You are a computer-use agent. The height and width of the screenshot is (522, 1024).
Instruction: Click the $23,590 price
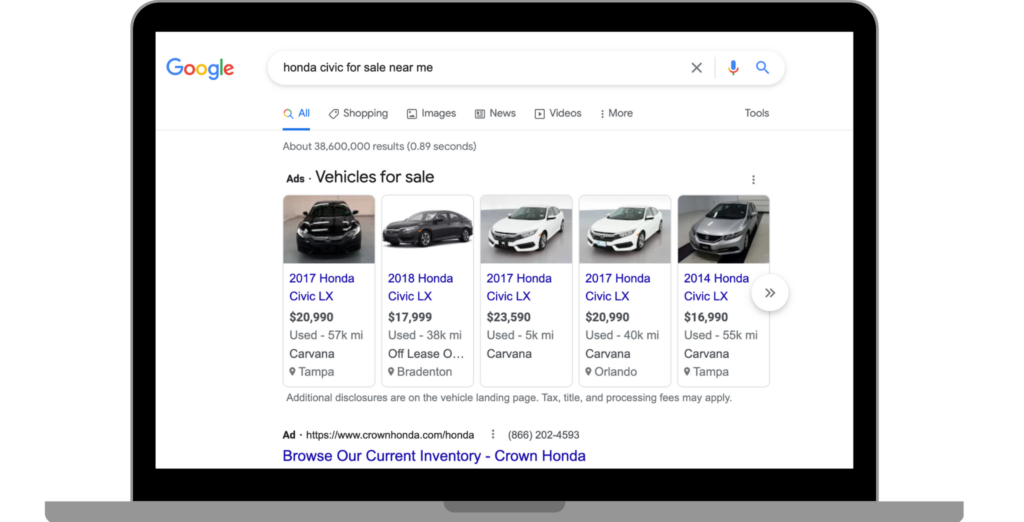tap(509, 318)
